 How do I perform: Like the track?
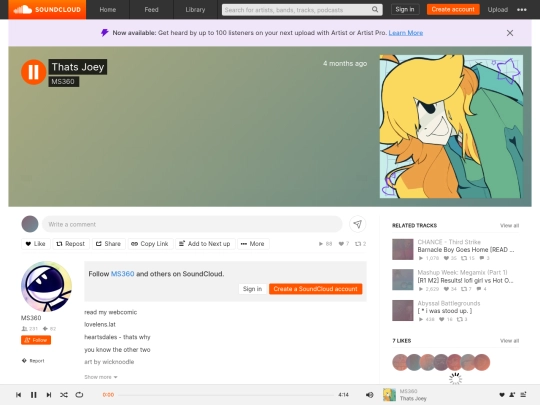point(35,244)
